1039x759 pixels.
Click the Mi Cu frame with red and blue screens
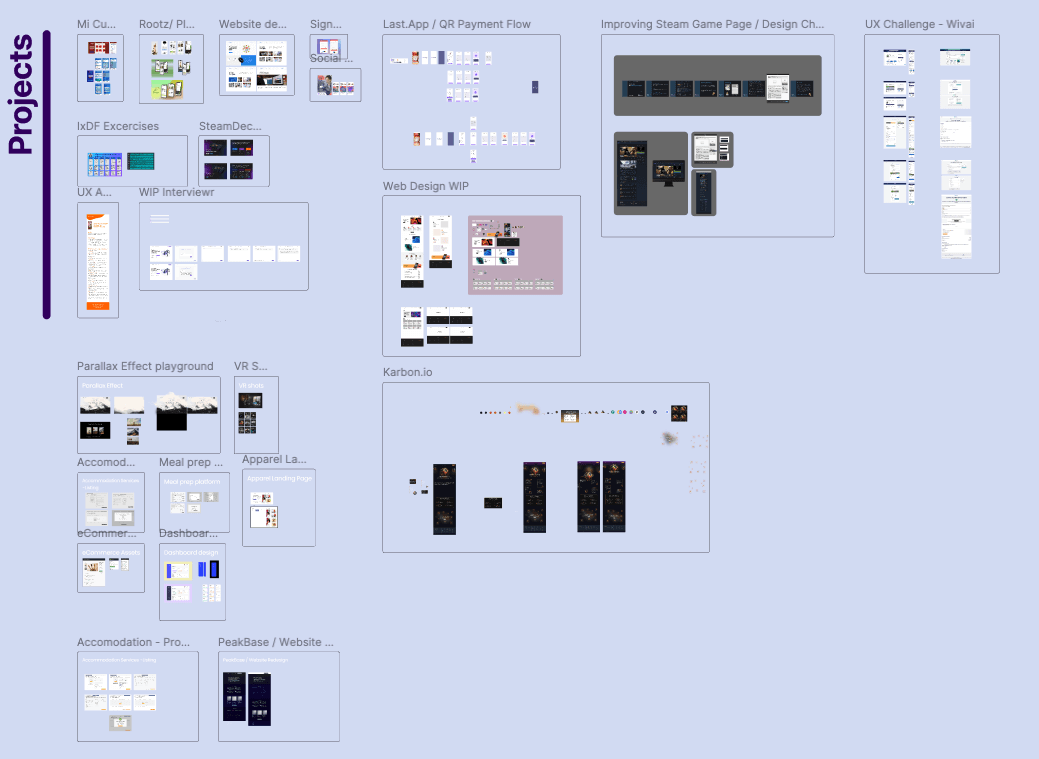(100, 68)
